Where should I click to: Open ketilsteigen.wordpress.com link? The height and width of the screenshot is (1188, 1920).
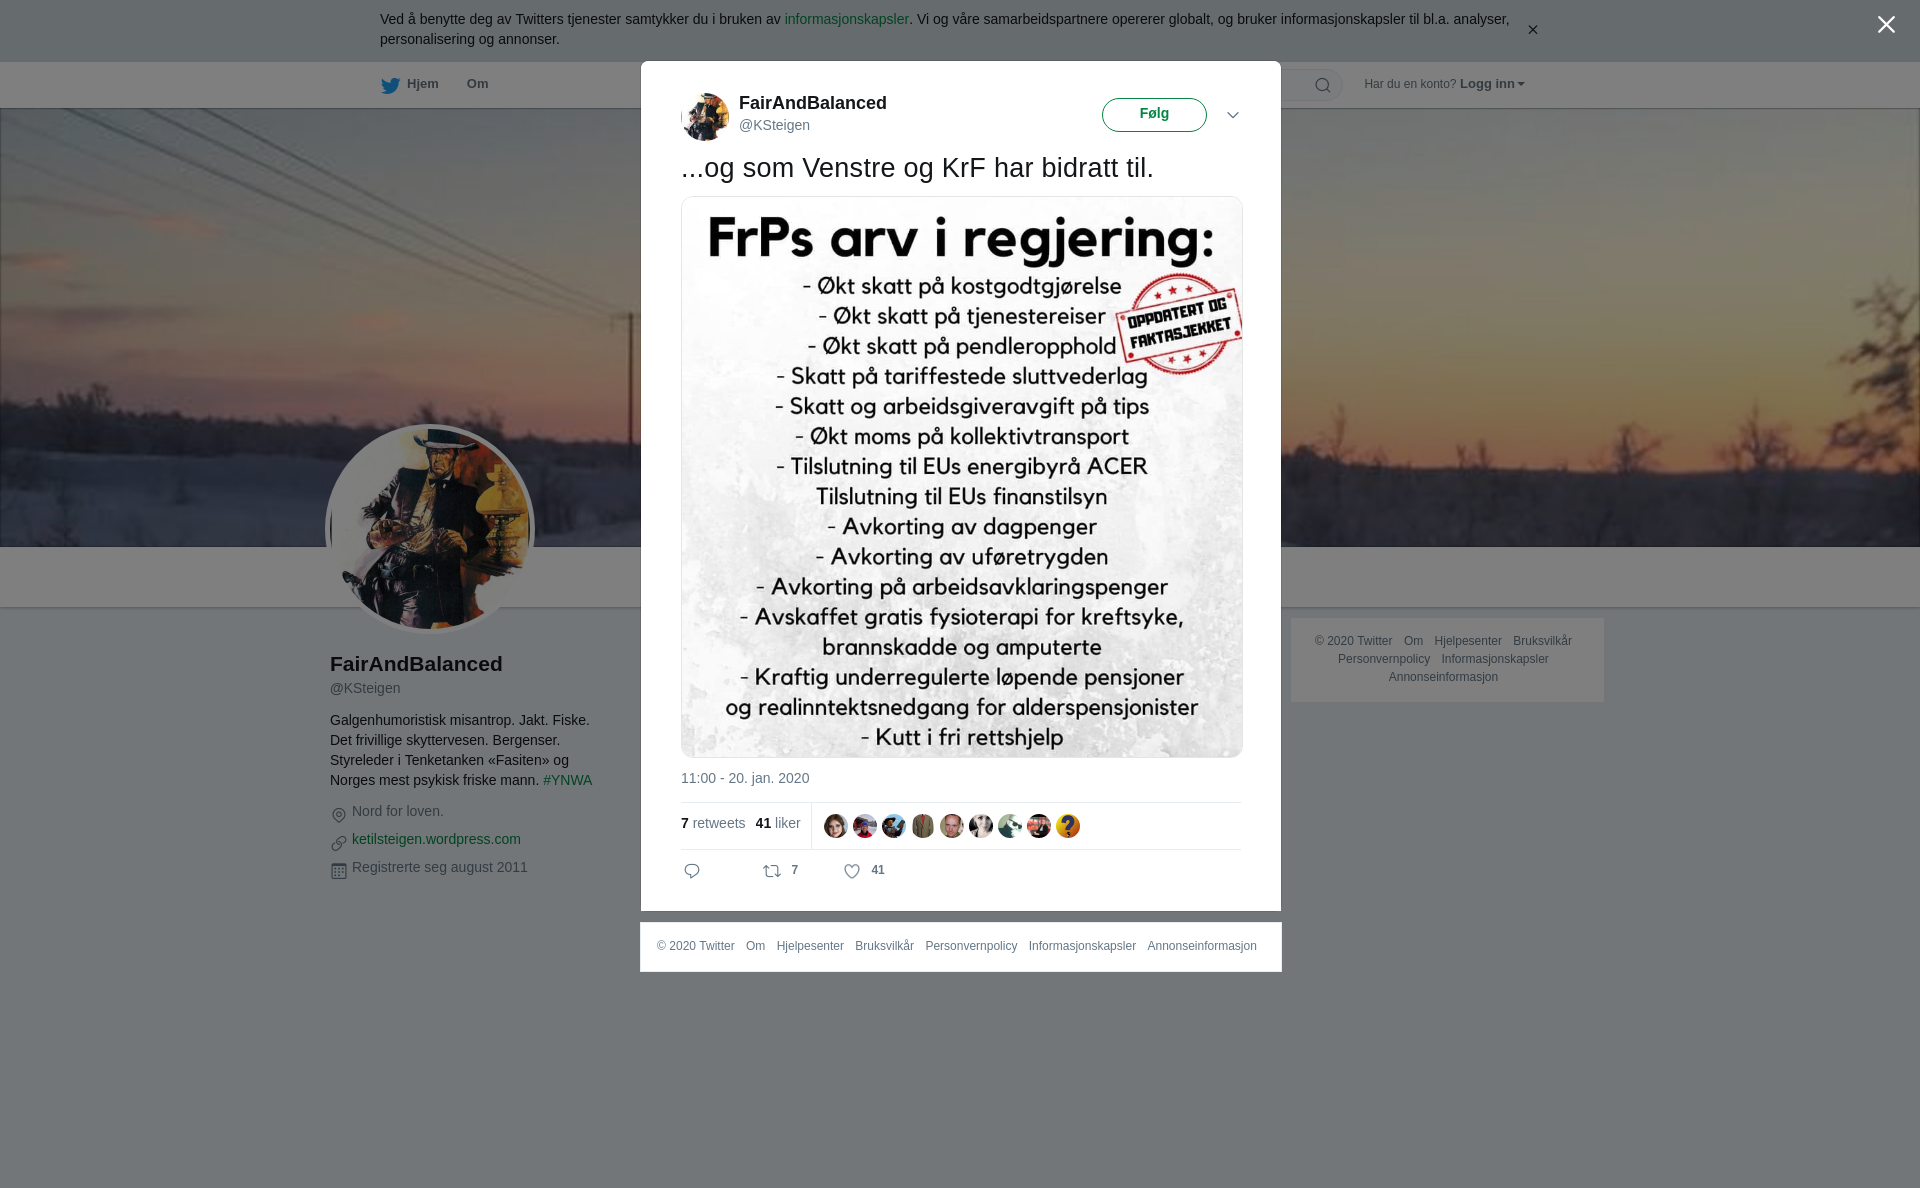click(x=436, y=839)
